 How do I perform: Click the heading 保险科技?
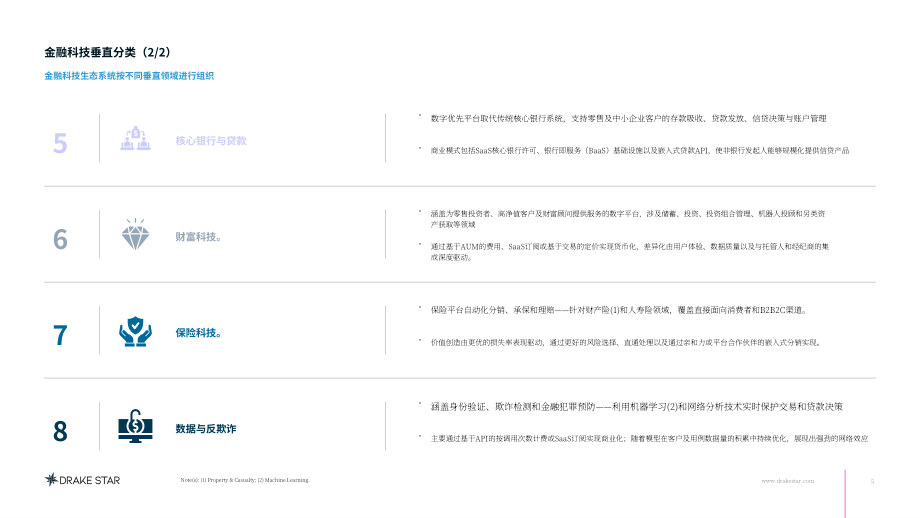pos(198,333)
